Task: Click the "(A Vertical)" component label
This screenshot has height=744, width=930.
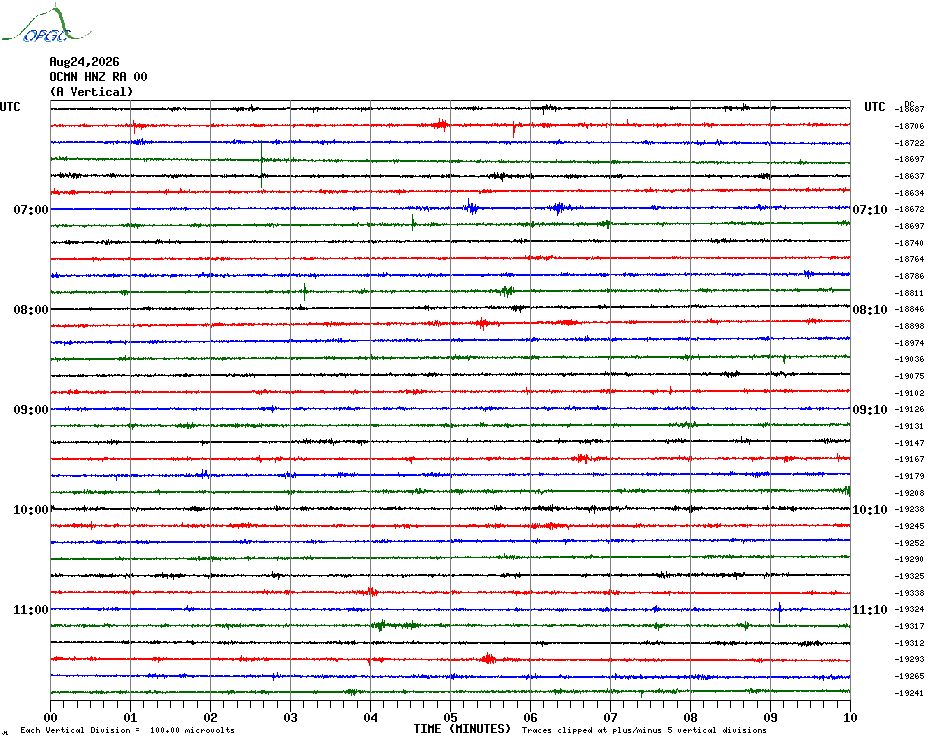Action: tap(91, 91)
